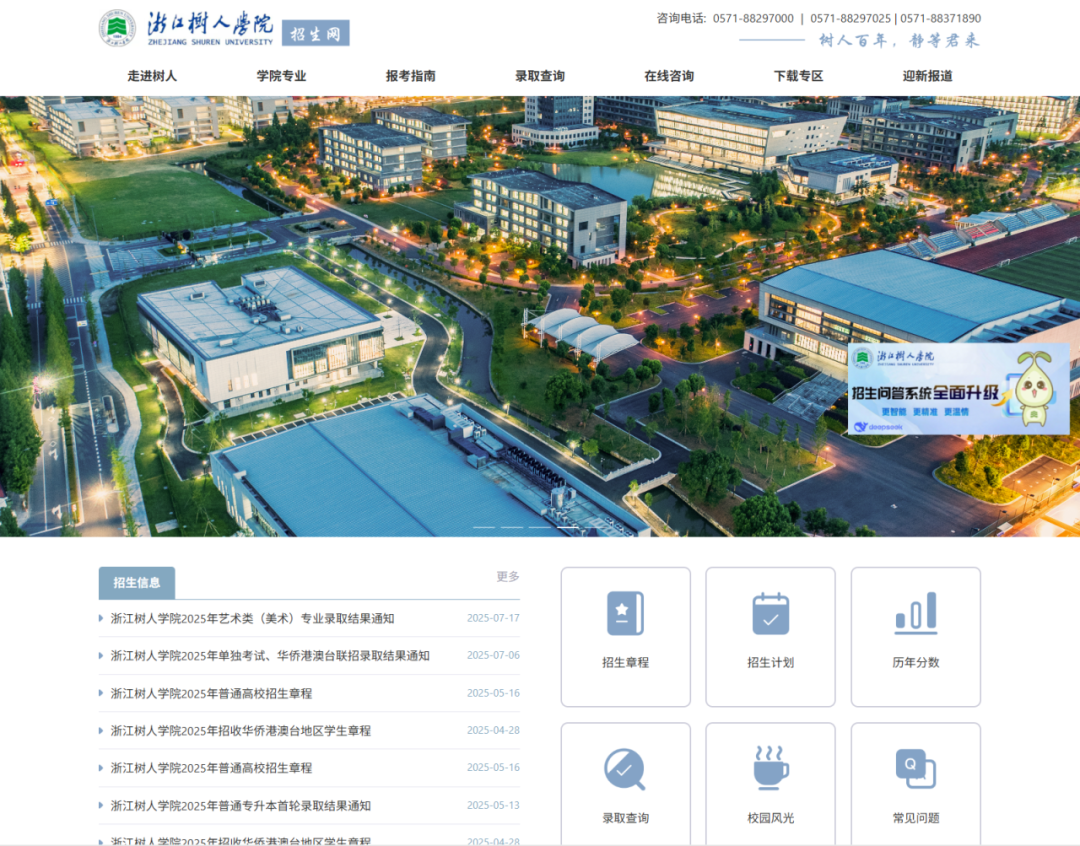Open 2025年普通专升本首轮录取结果通知 article
Screen dimensions: 1080x846
pyautogui.click(x=241, y=805)
